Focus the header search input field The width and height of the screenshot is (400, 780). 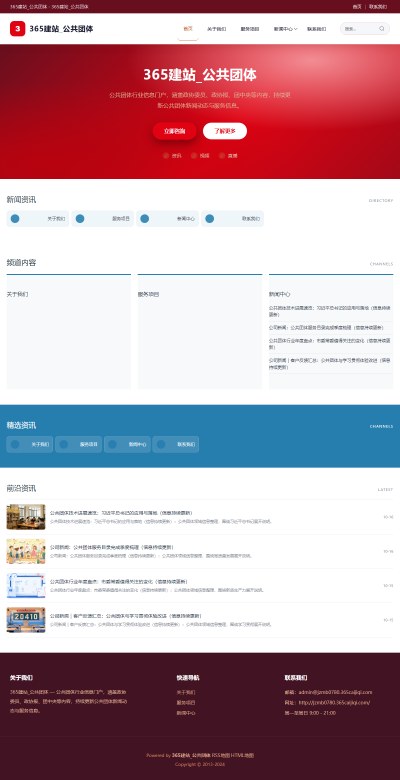tap(360, 29)
